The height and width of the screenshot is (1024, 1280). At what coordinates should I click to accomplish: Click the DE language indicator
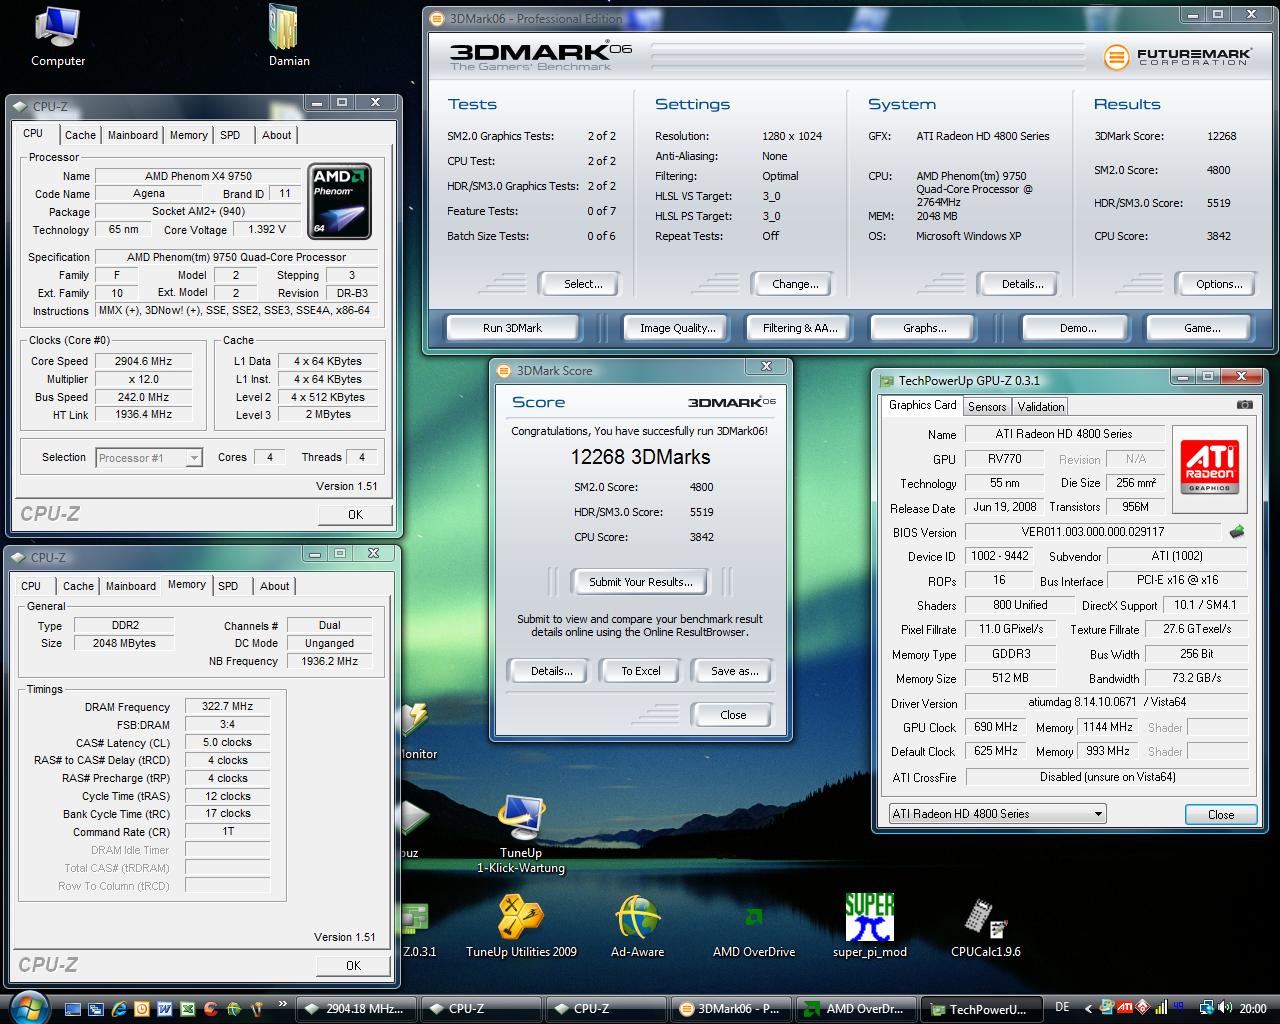[x=1062, y=1008]
